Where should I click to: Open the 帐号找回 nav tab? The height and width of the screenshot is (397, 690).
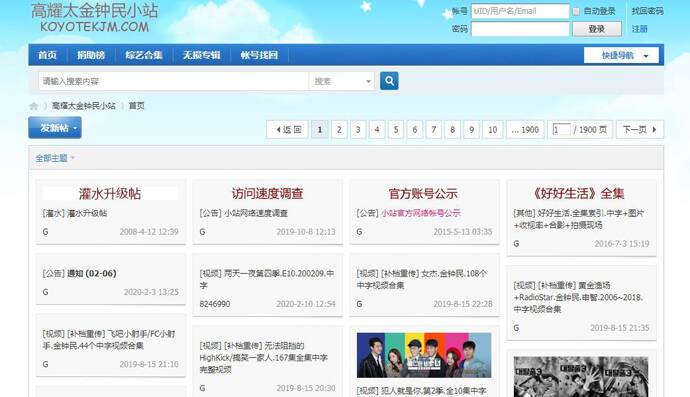(x=259, y=55)
